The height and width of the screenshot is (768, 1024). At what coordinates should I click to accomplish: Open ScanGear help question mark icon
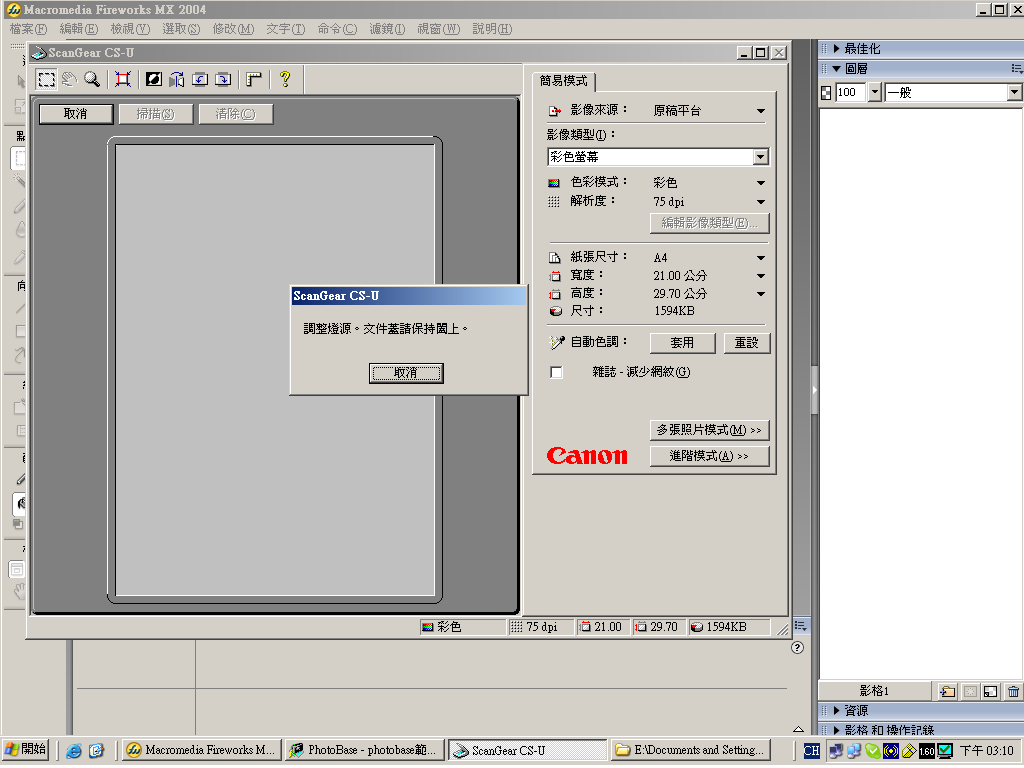pyautogui.click(x=285, y=80)
